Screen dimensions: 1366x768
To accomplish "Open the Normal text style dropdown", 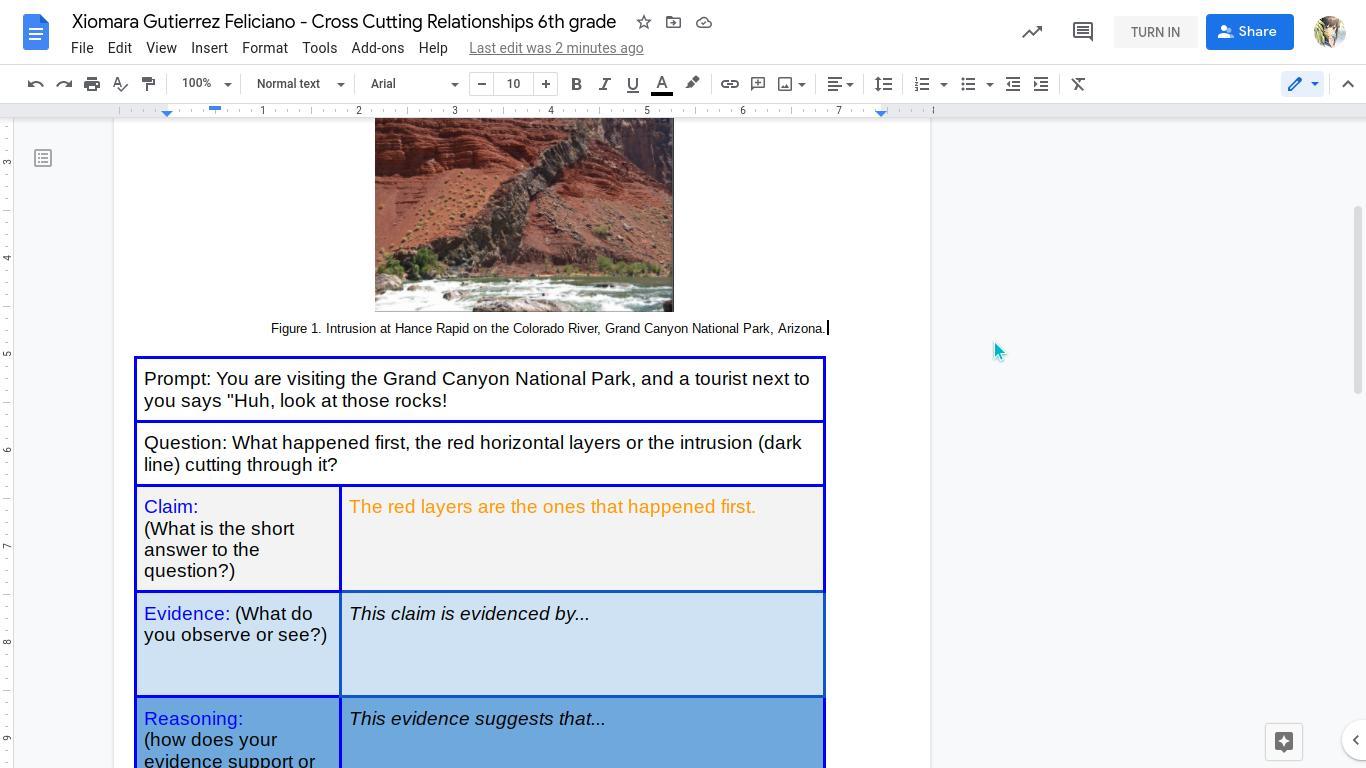I will click(300, 84).
